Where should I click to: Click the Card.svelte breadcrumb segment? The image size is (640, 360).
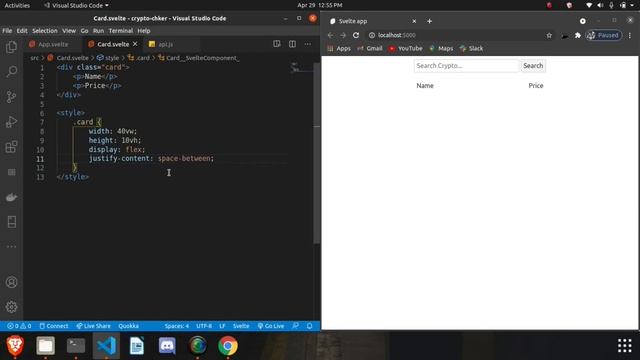coord(68,58)
